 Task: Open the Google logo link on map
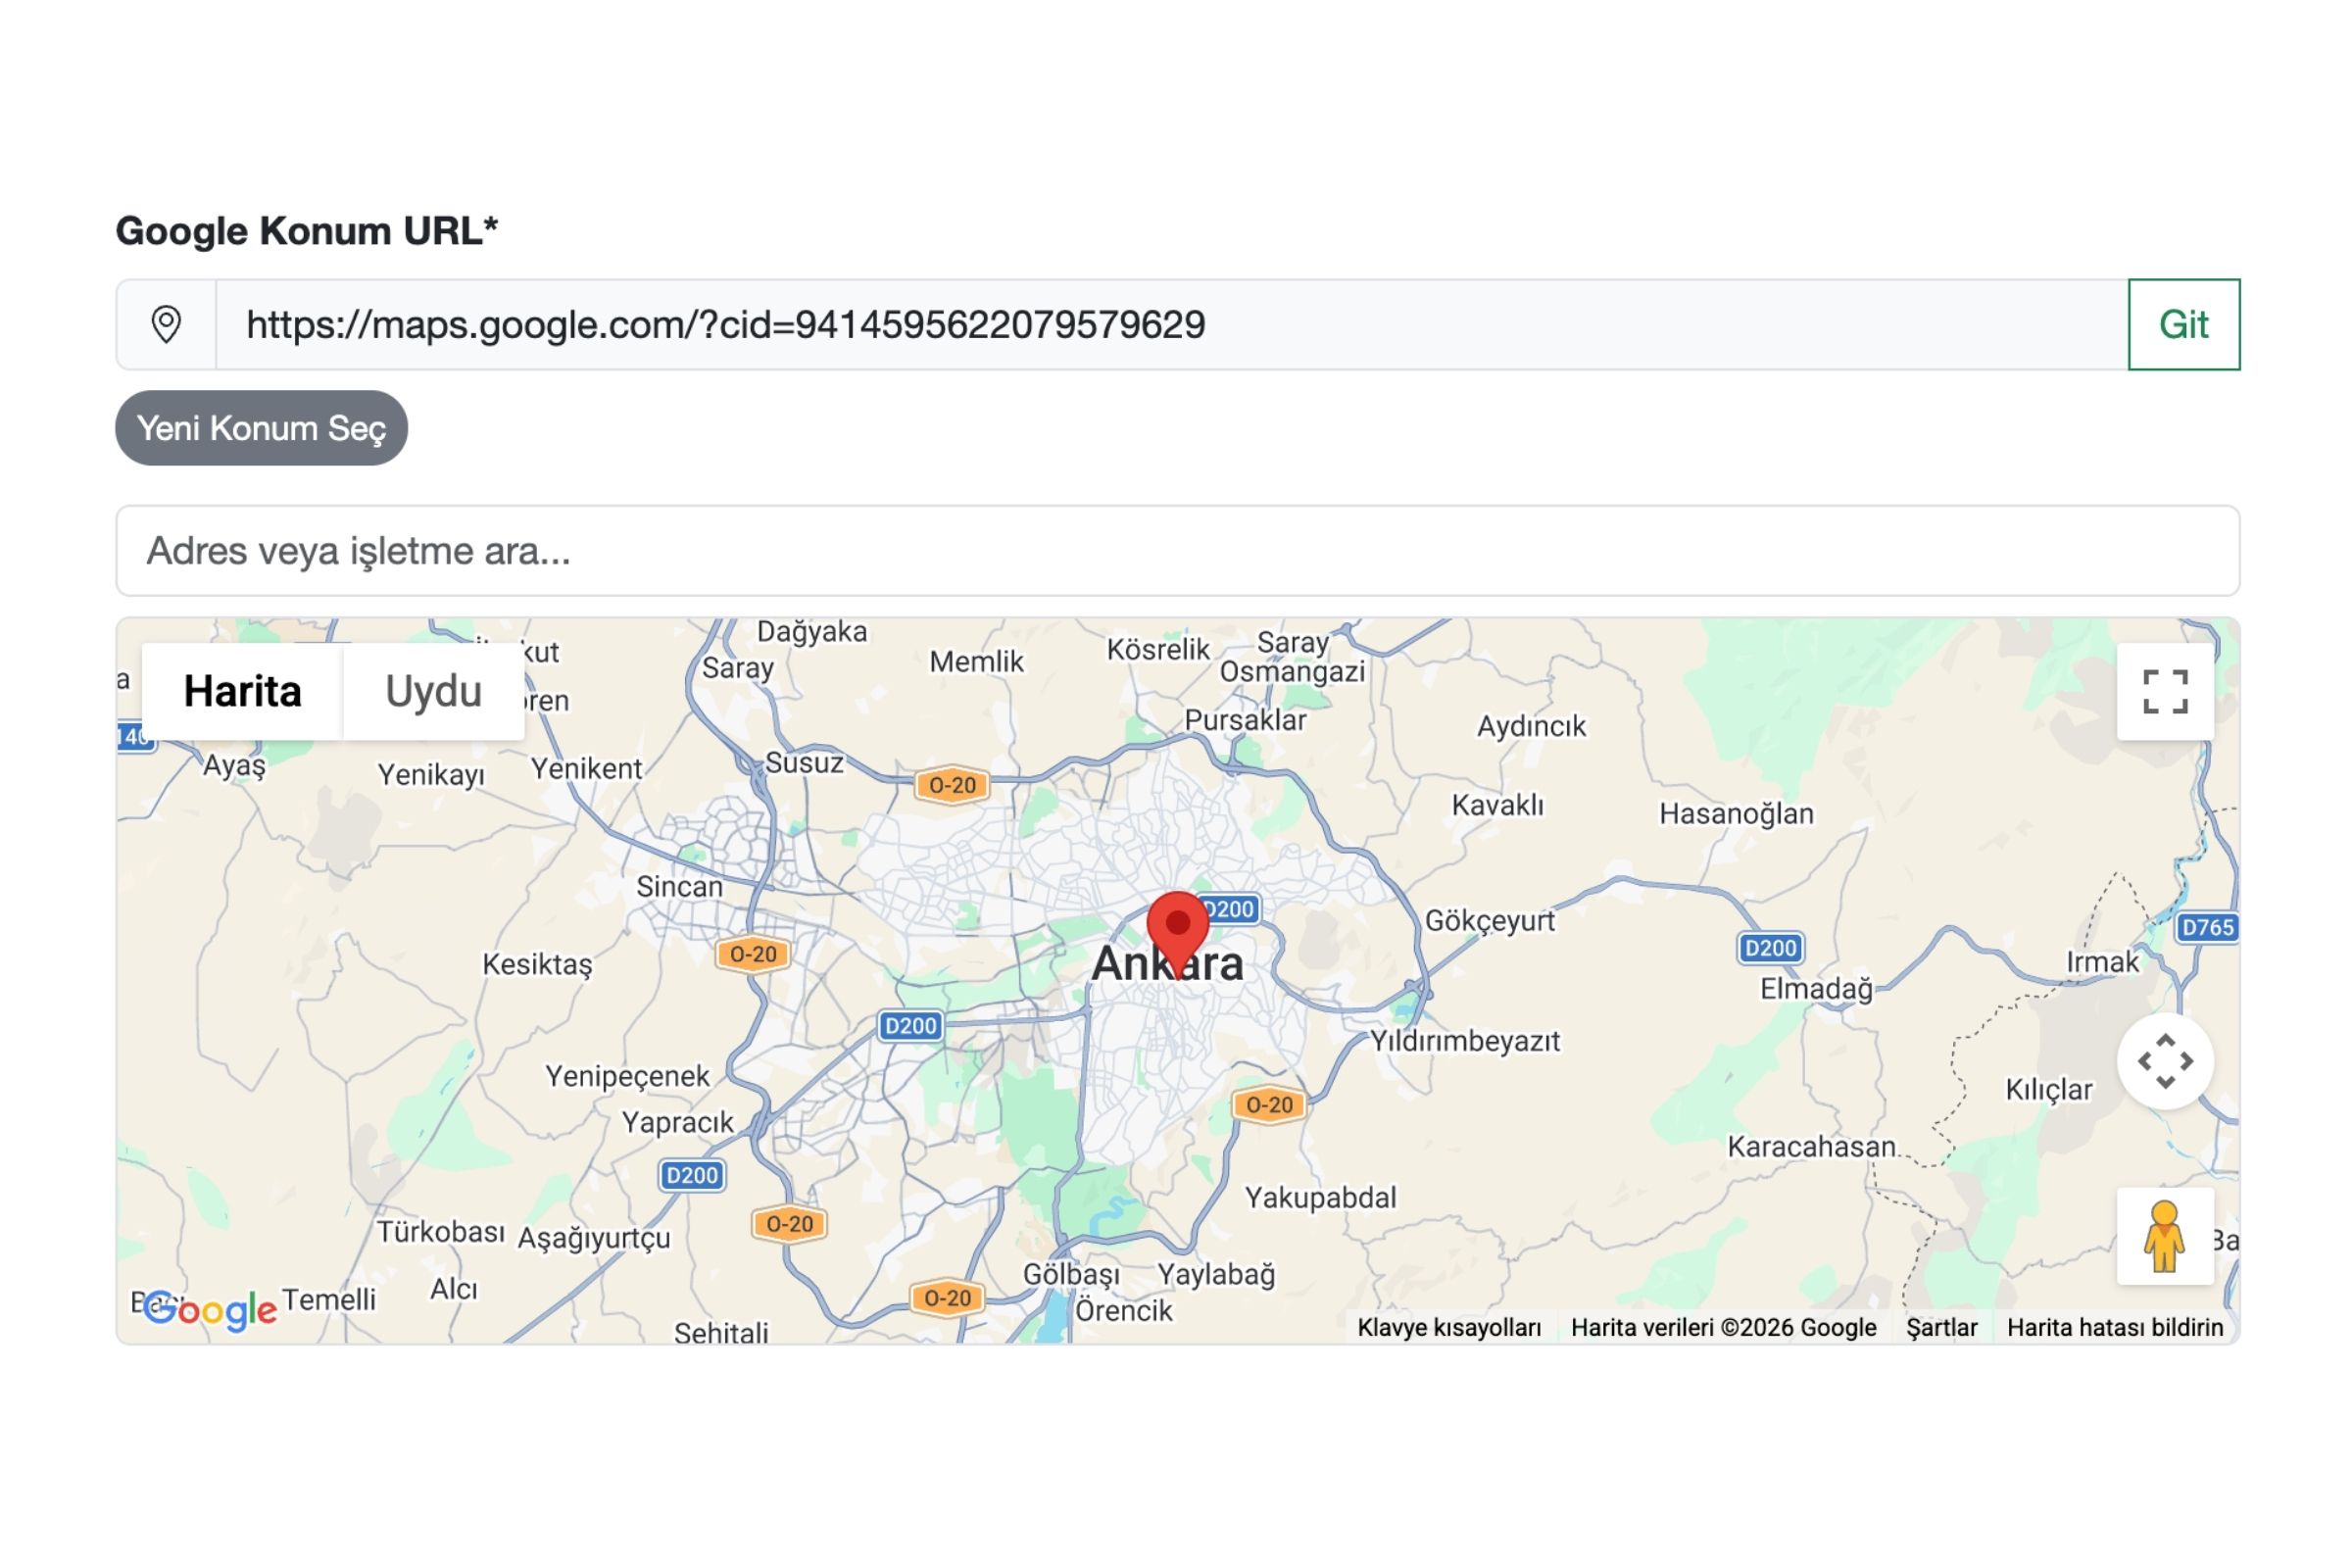211,1309
